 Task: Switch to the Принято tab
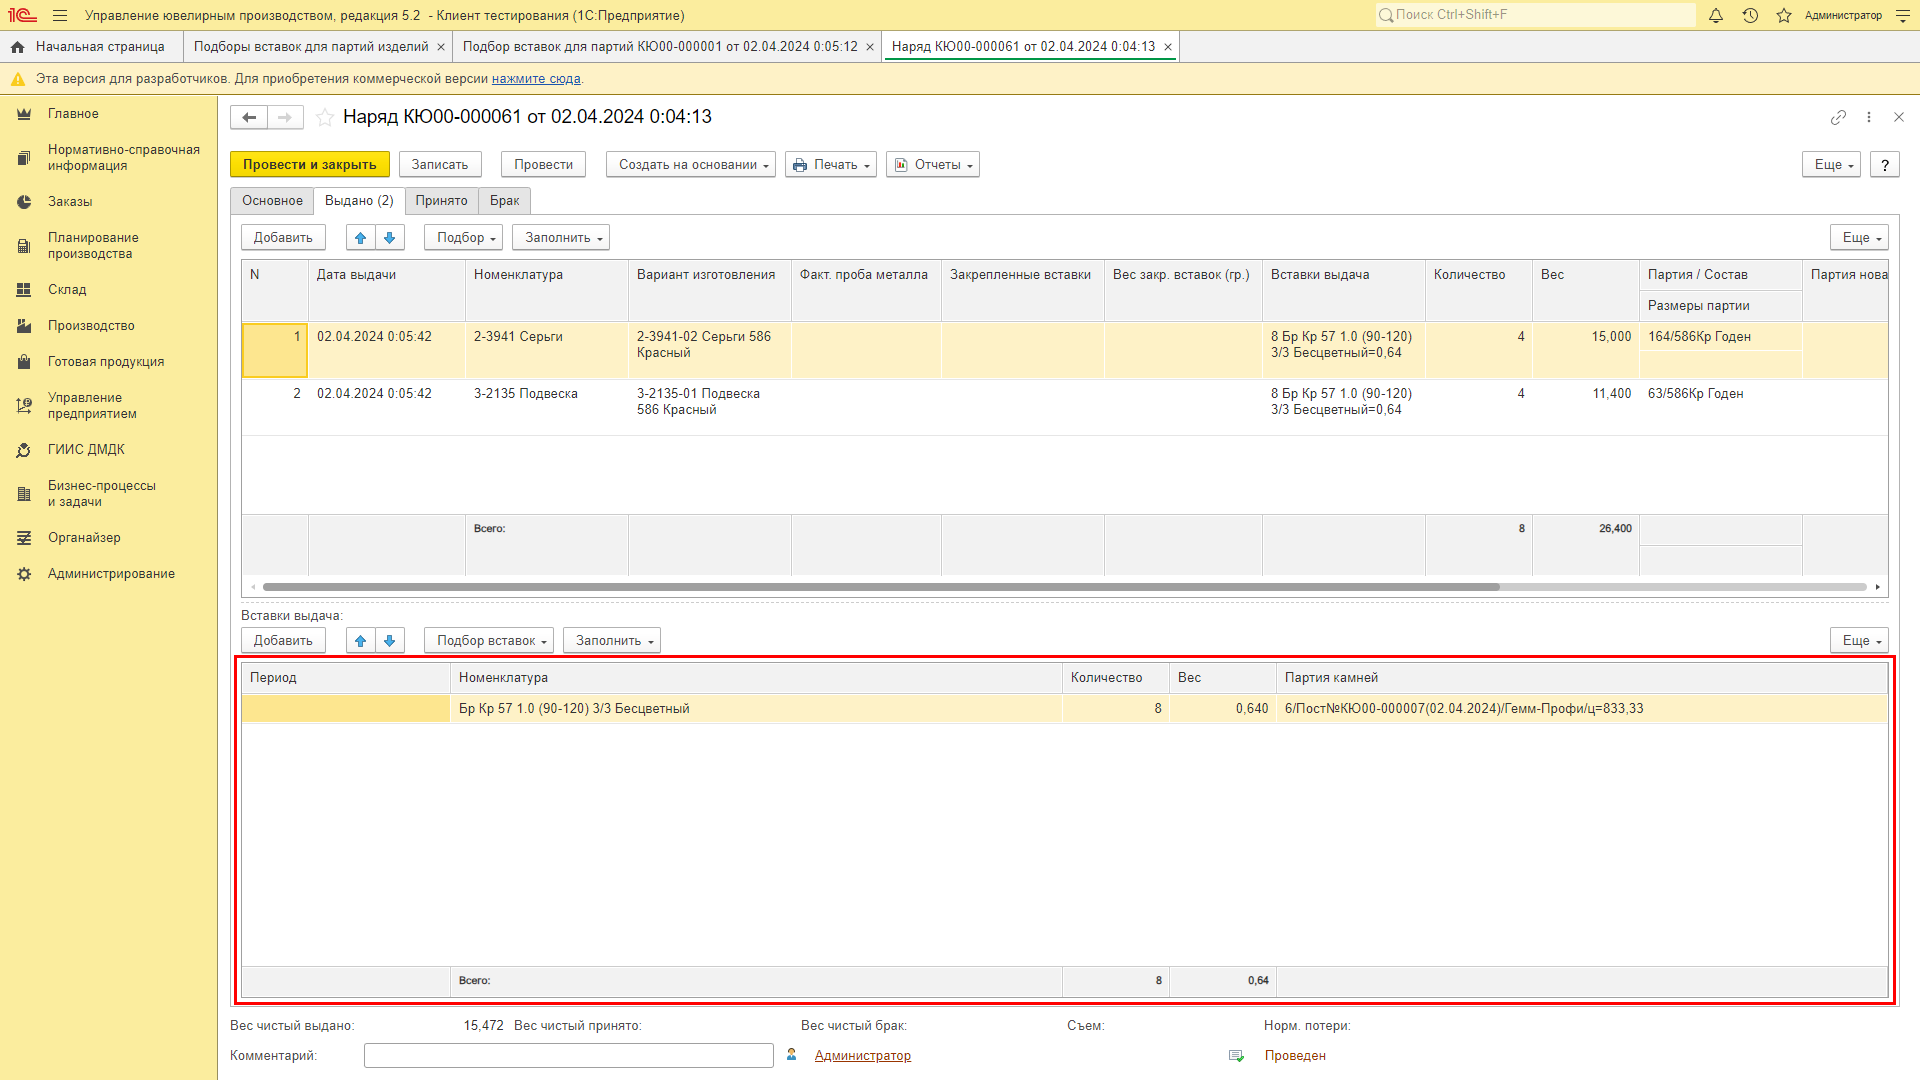pos(442,201)
